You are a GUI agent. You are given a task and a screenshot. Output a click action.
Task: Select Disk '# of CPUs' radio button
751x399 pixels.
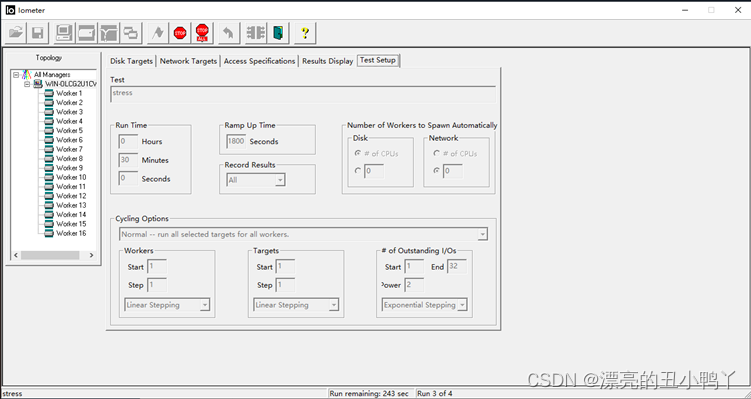pyautogui.click(x=357, y=153)
